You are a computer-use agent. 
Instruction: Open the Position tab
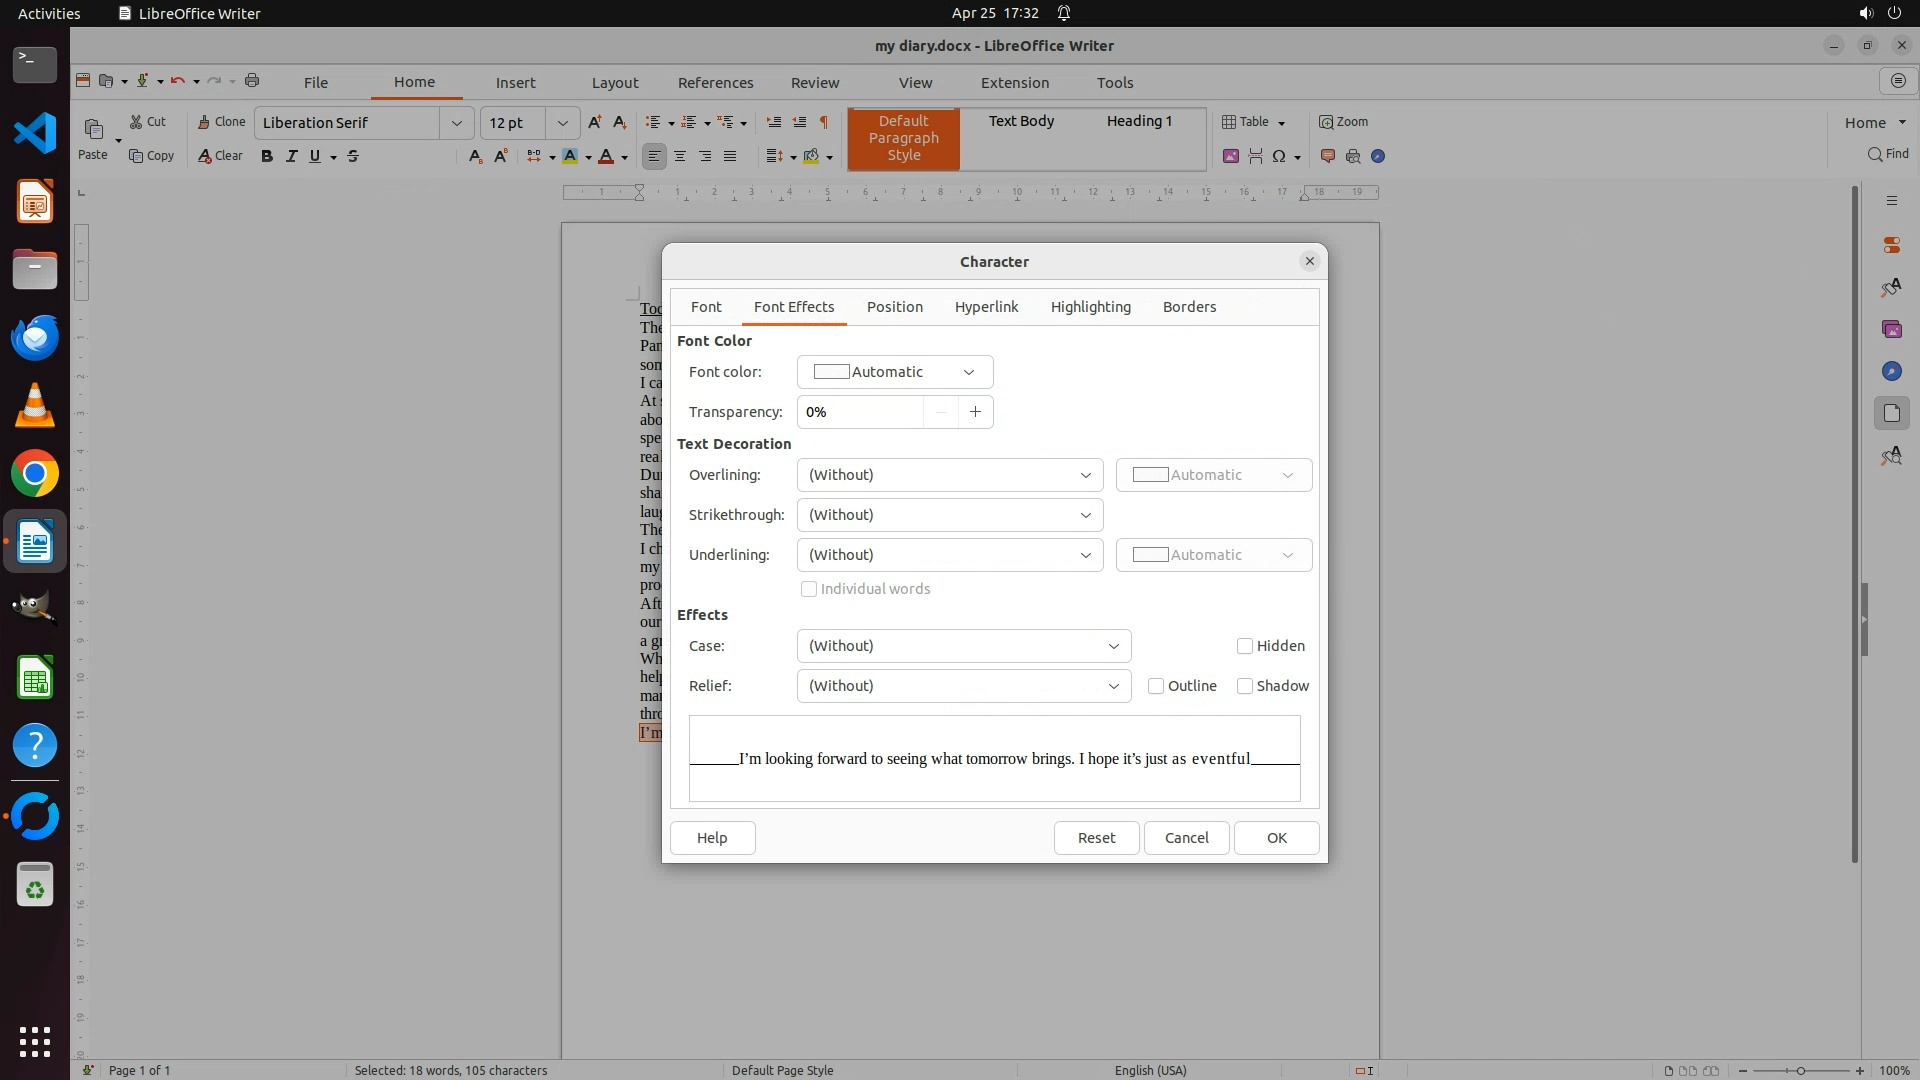coord(894,307)
